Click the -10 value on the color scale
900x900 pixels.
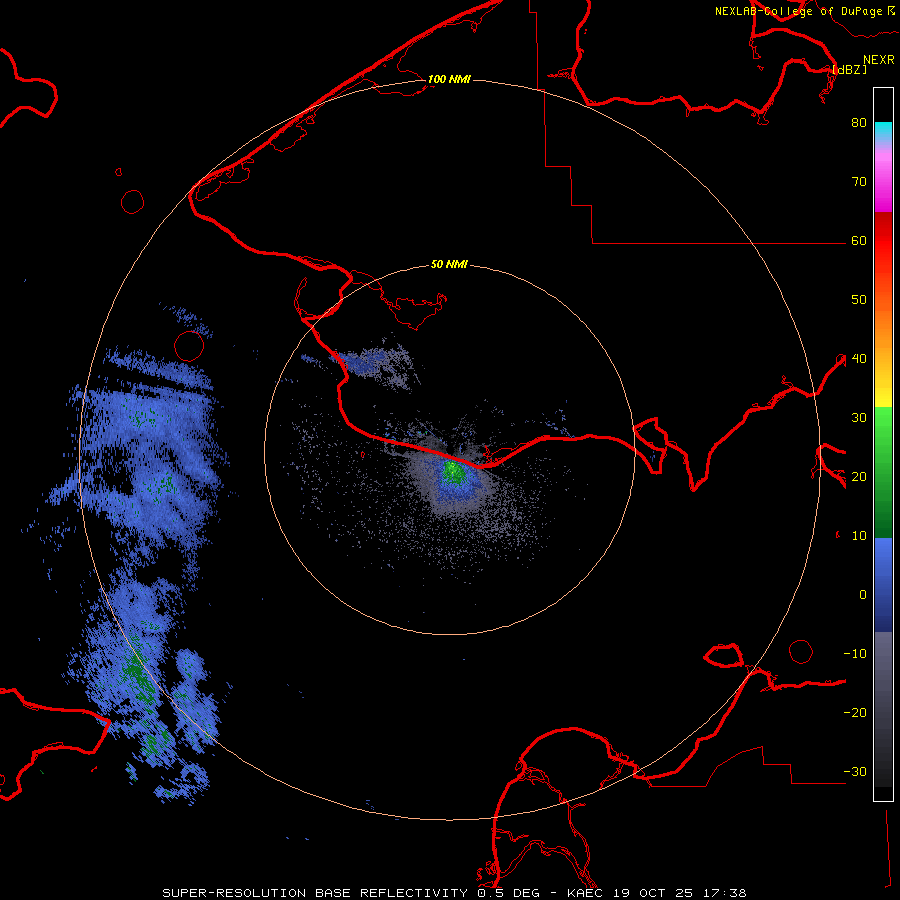pyautogui.click(x=855, y=654)
